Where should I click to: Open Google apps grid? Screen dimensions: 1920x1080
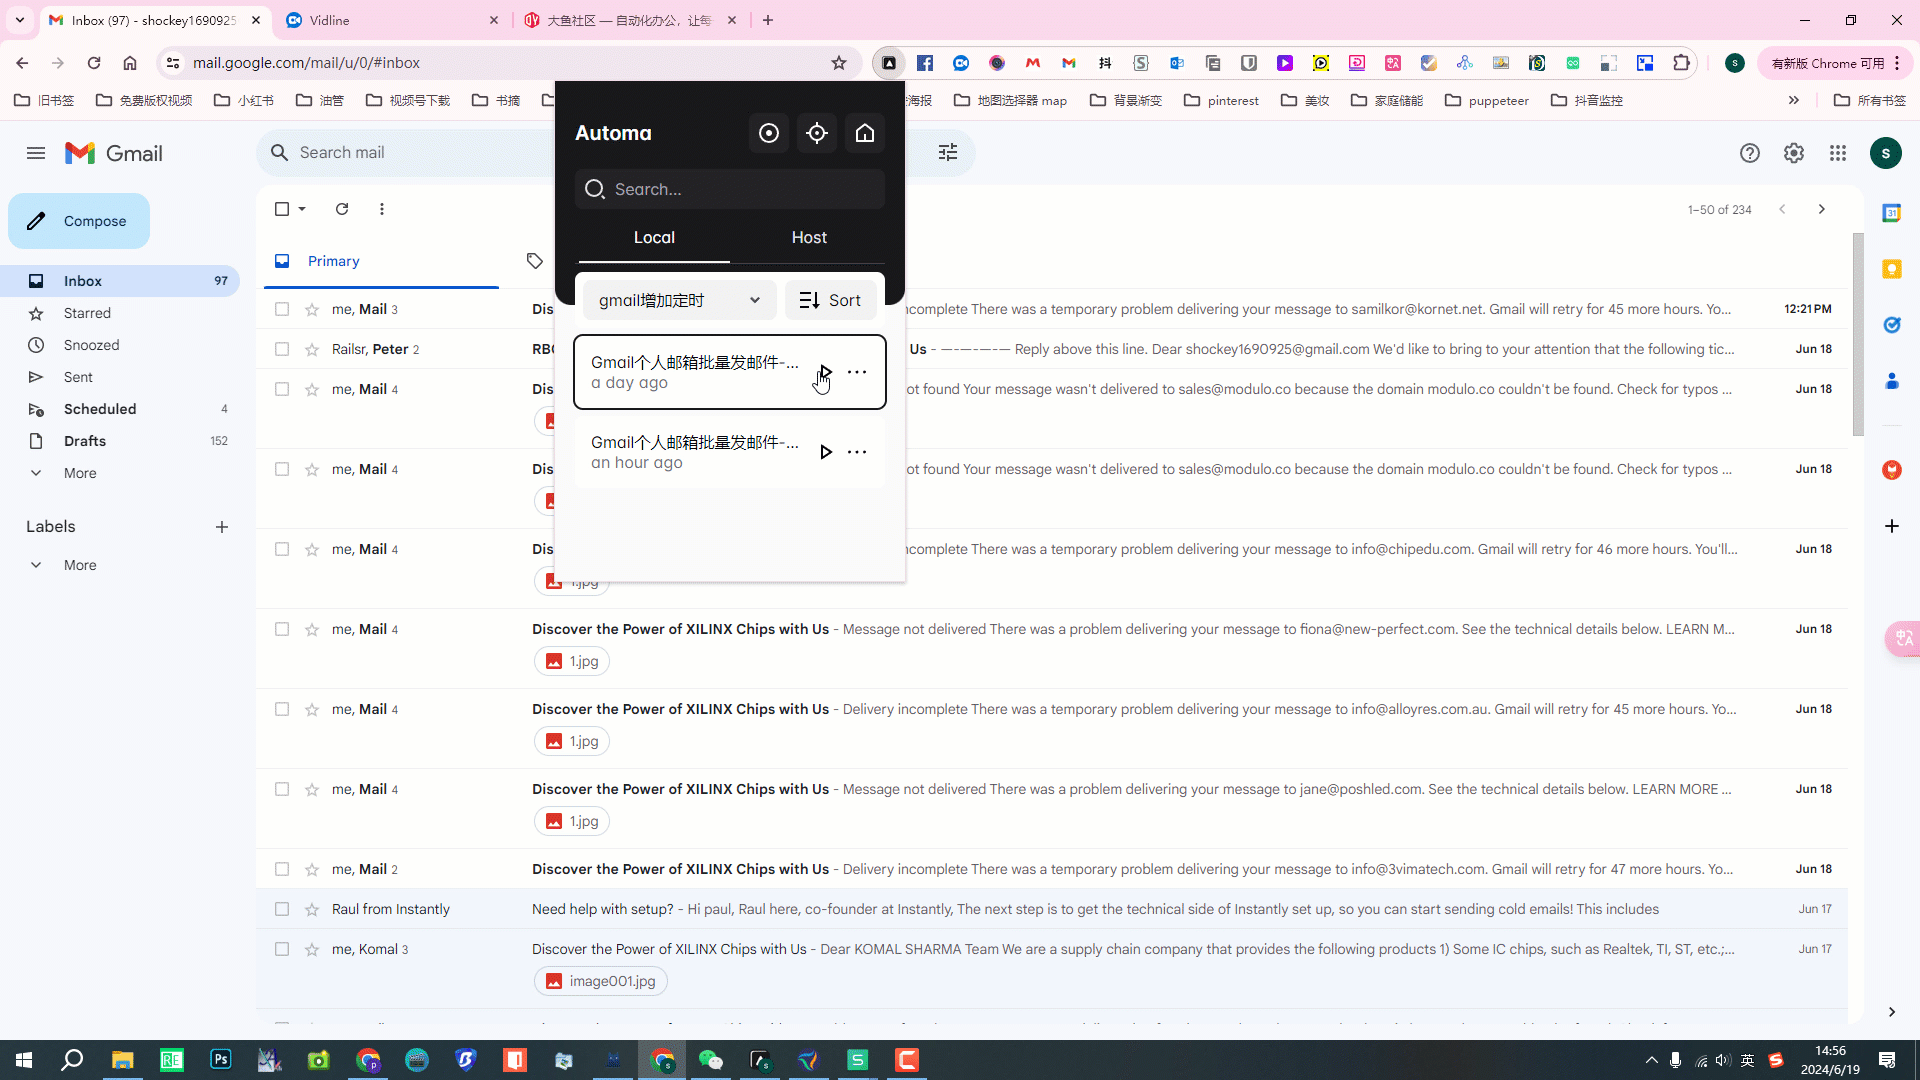(1837, 153)
